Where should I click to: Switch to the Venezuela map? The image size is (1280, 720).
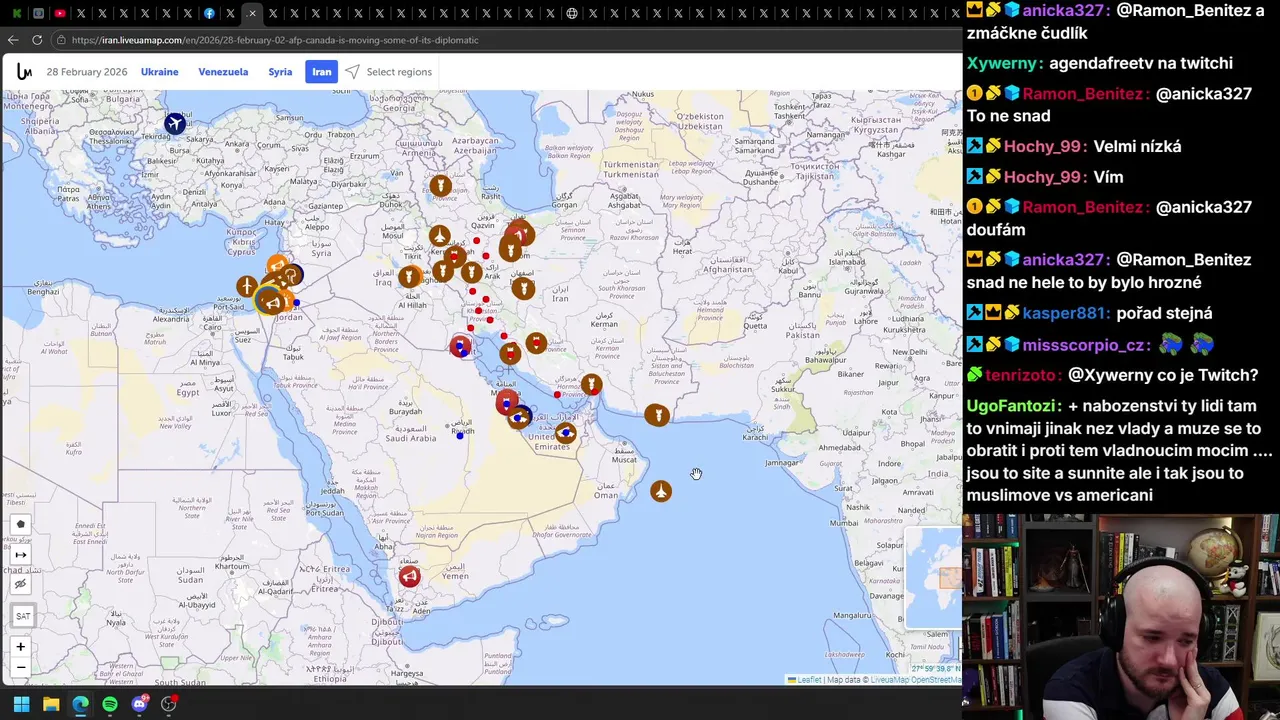pos(223,72)
